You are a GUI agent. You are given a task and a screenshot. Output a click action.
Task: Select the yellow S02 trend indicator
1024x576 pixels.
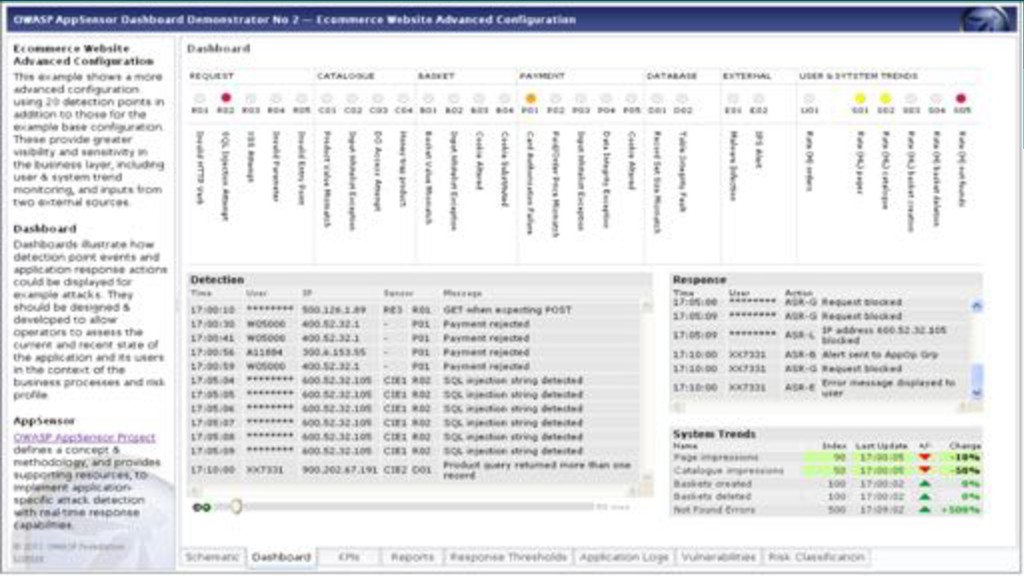[886, 98]
